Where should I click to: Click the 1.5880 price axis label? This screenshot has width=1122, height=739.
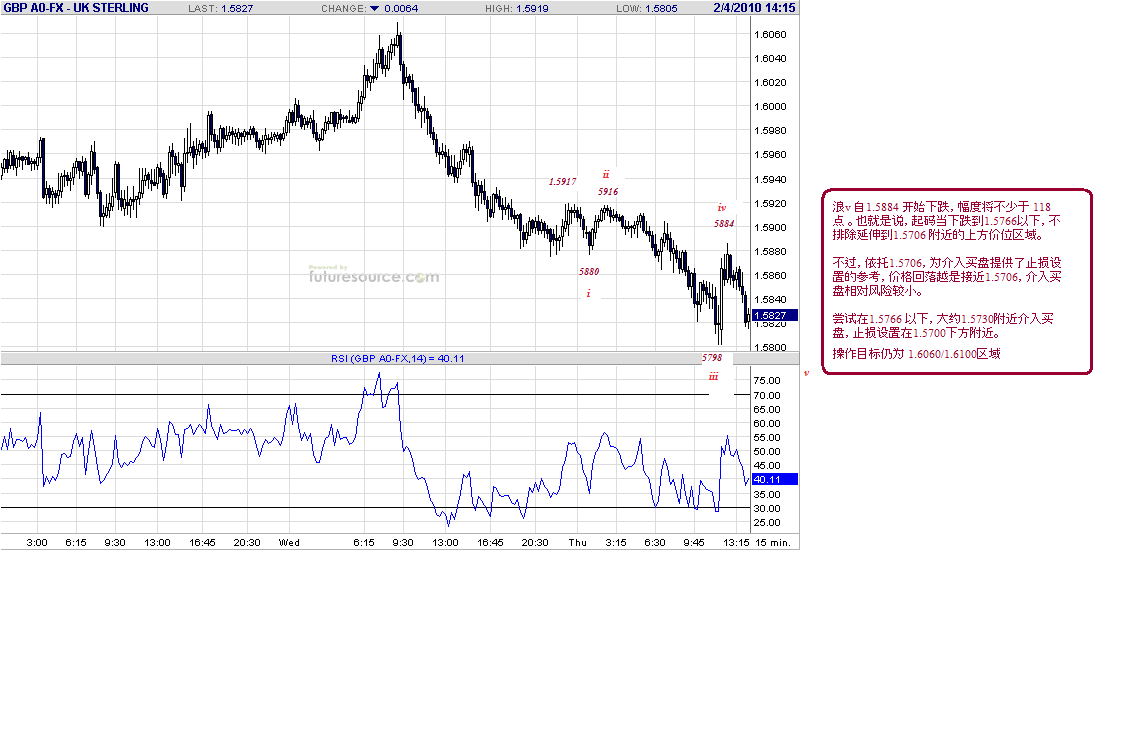coord(770,252)
